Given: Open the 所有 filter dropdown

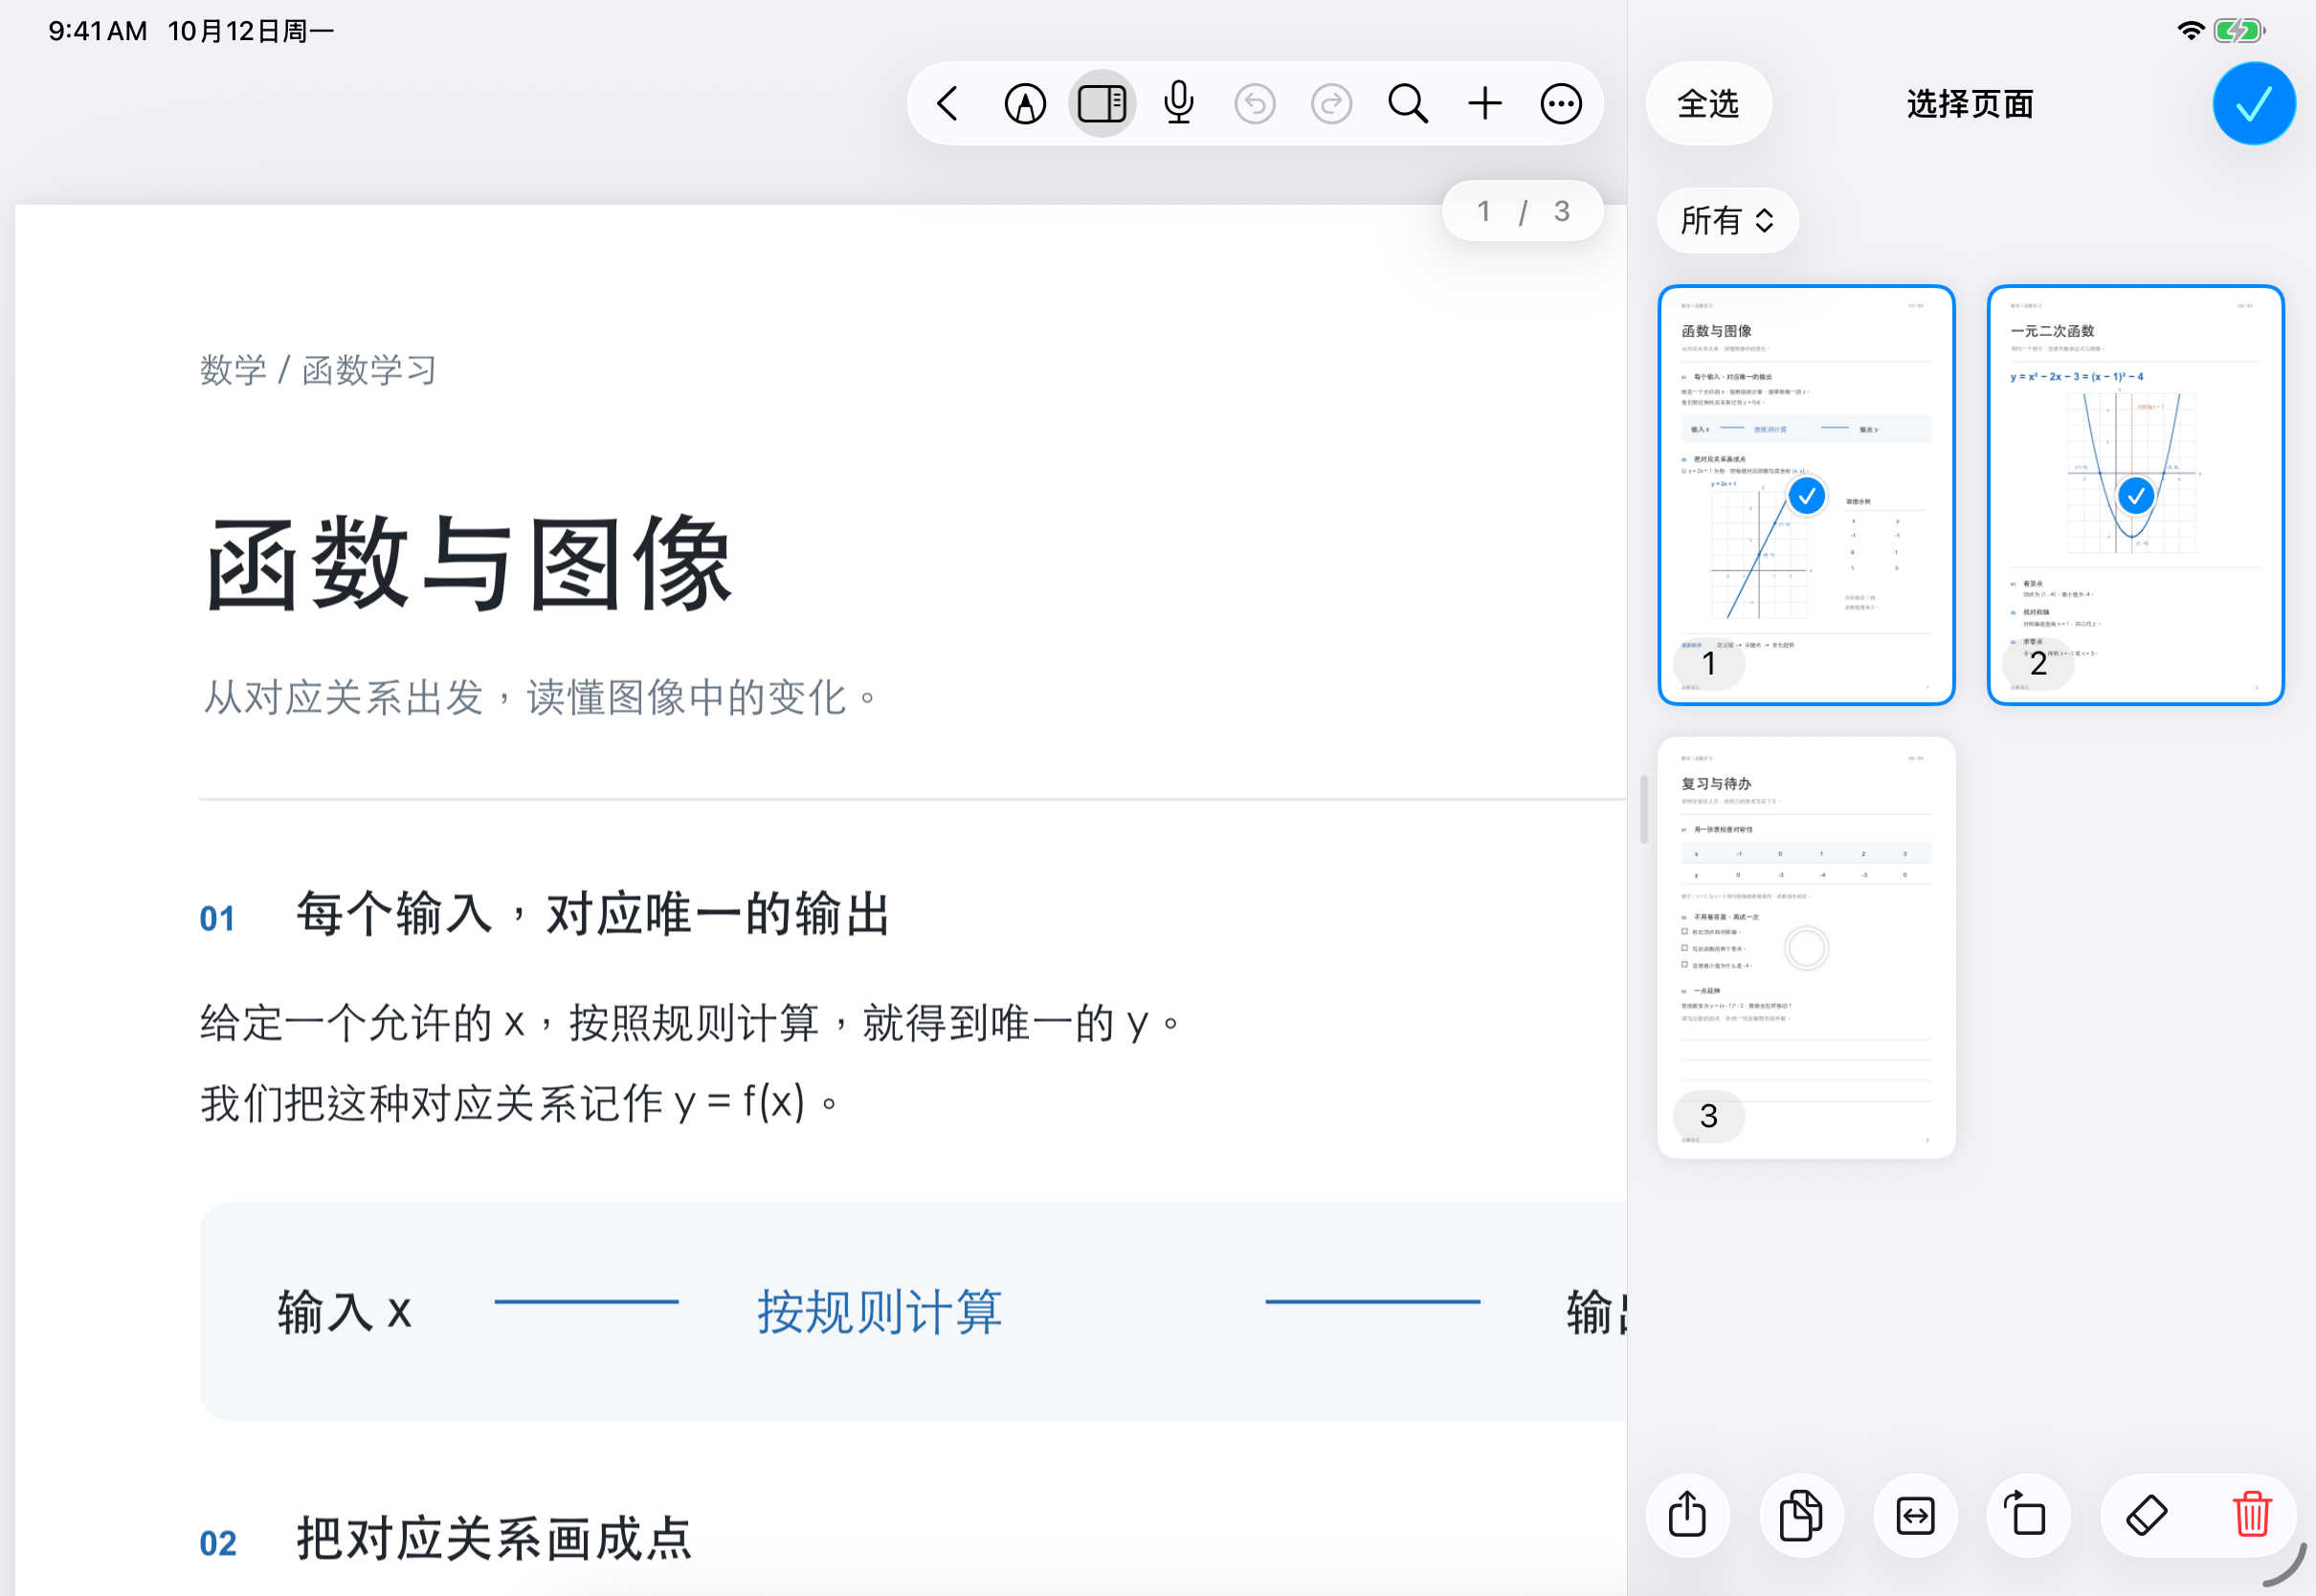Looking at the screenshot, I should [1727, 220].
